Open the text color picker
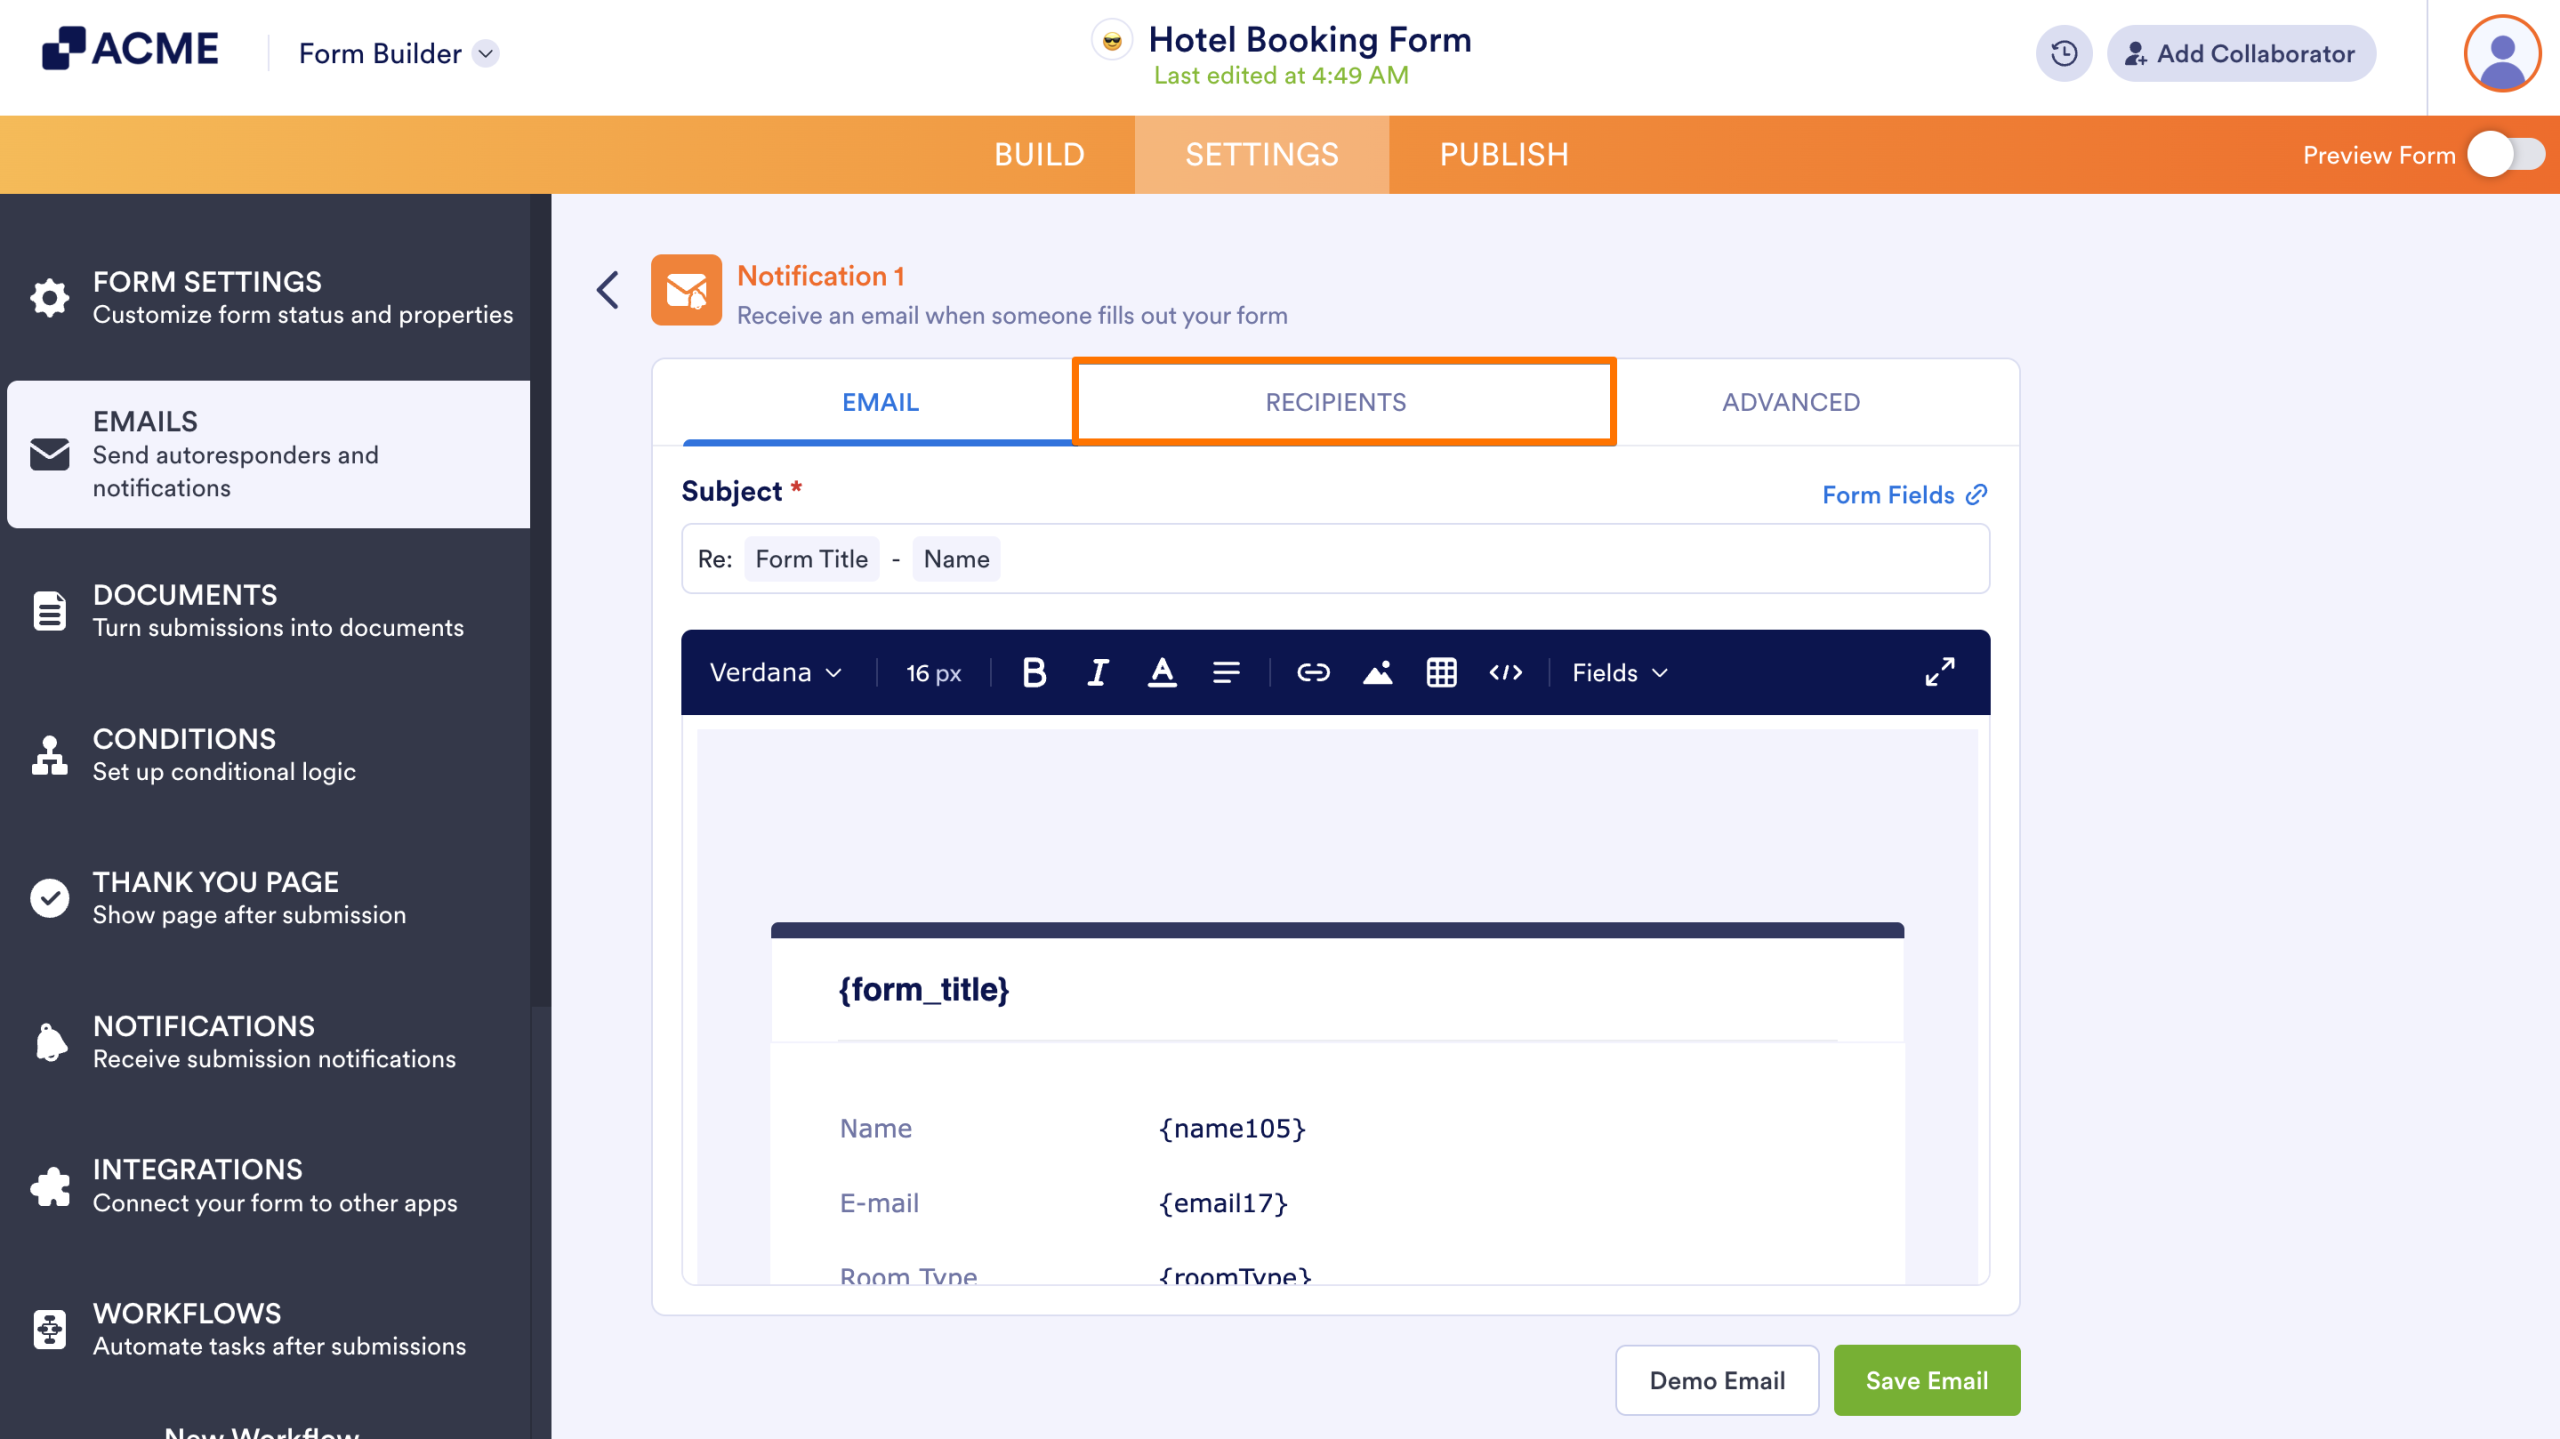2560x1439 pixels. pos(1162,672)
